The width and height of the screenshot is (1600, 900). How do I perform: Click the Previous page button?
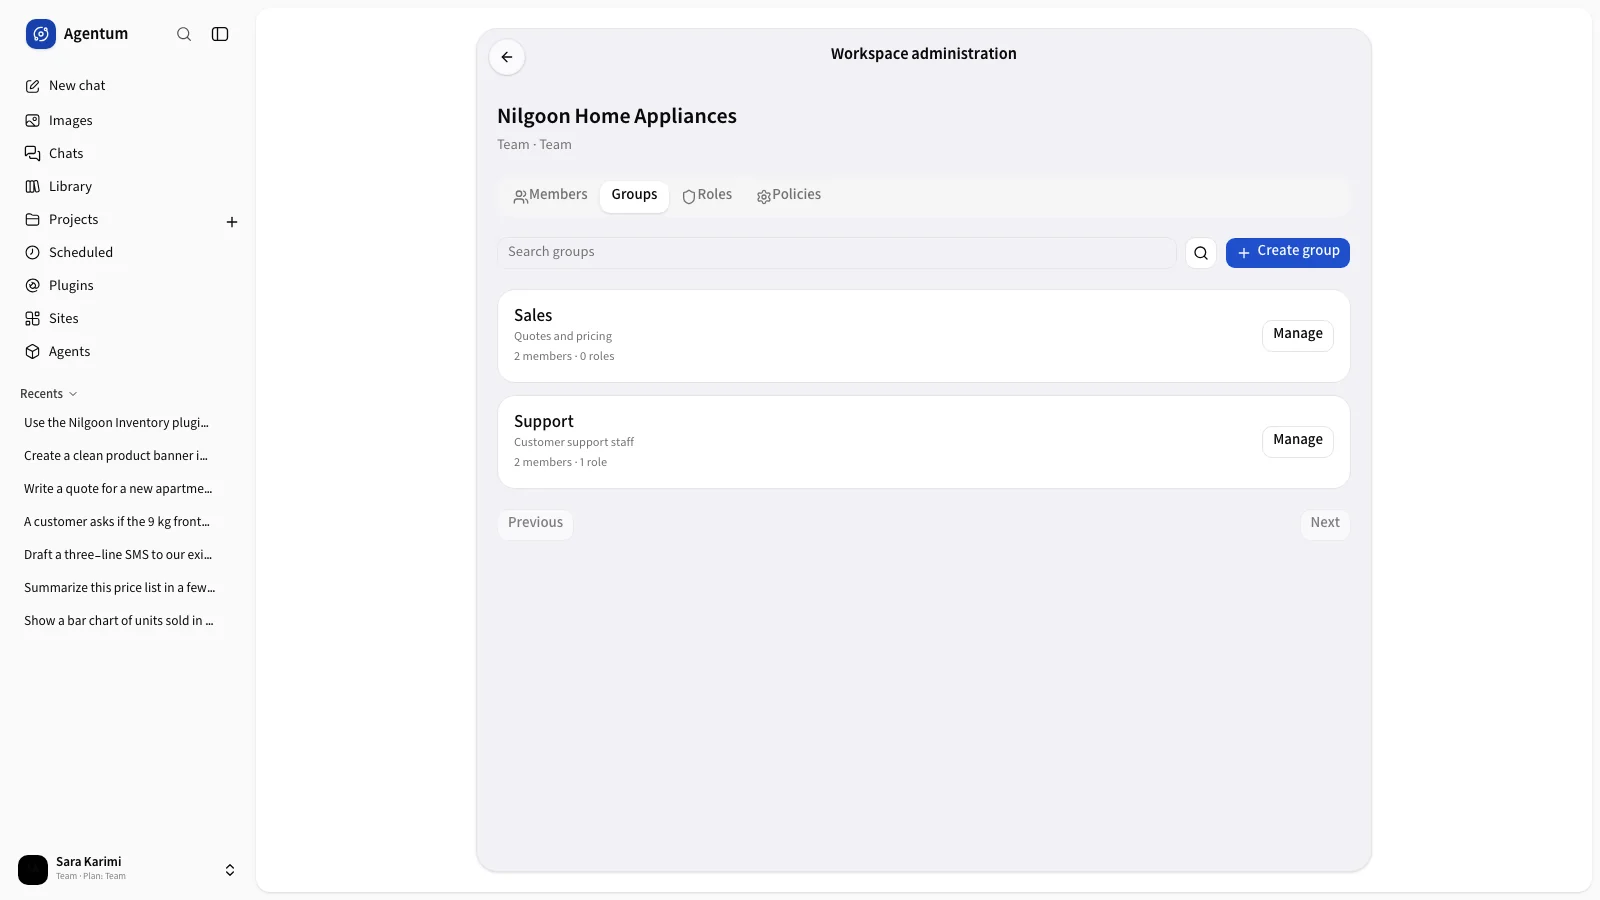(535, 523)
